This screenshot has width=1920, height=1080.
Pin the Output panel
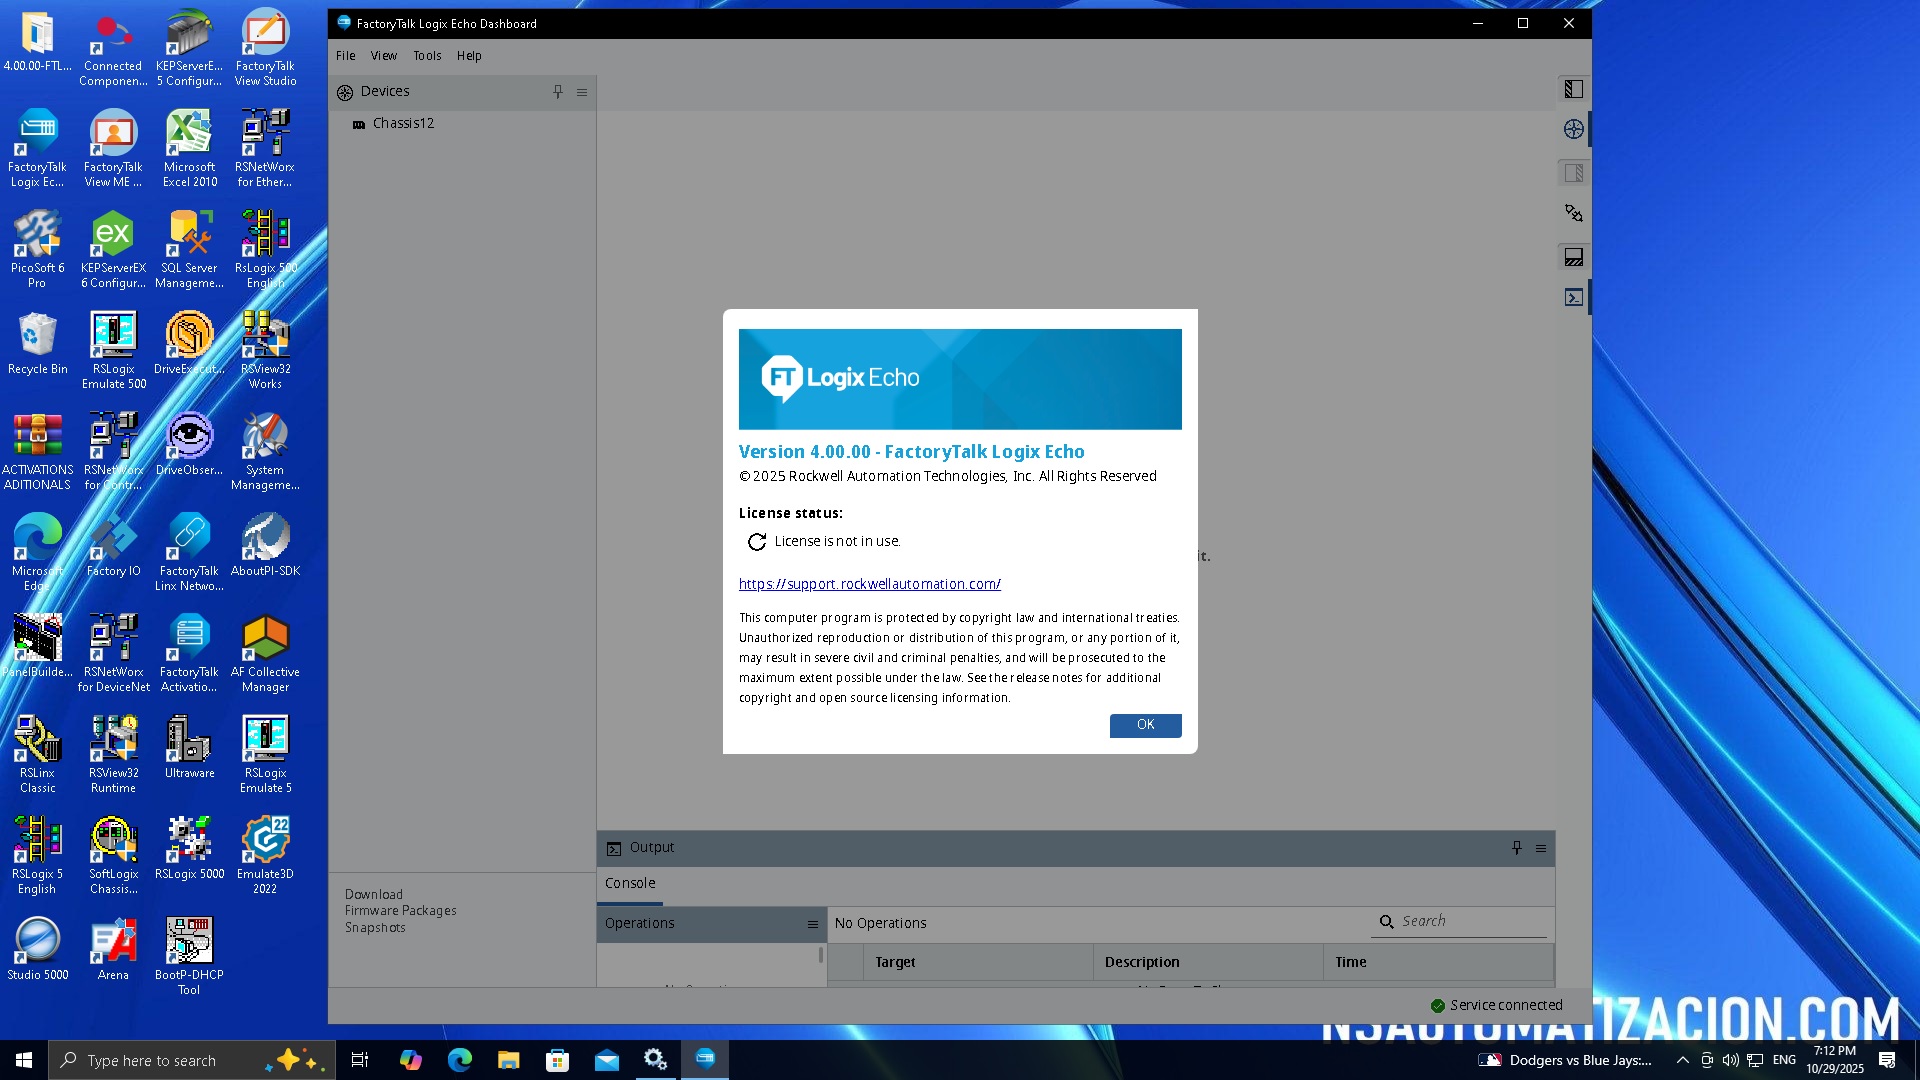click(x=1516, y=848)
